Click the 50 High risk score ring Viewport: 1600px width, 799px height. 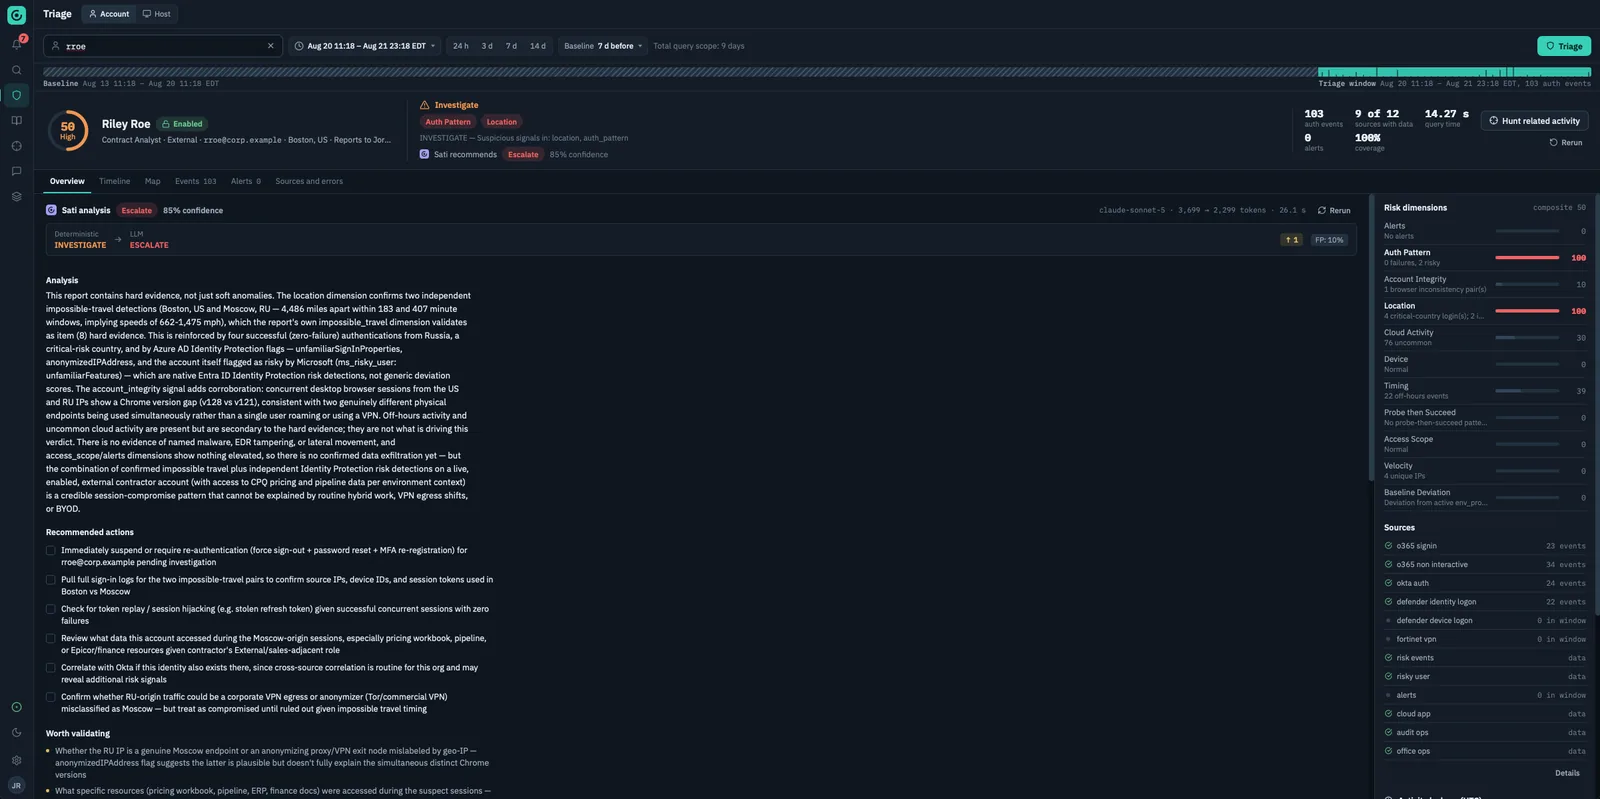[x=68, y=131]
